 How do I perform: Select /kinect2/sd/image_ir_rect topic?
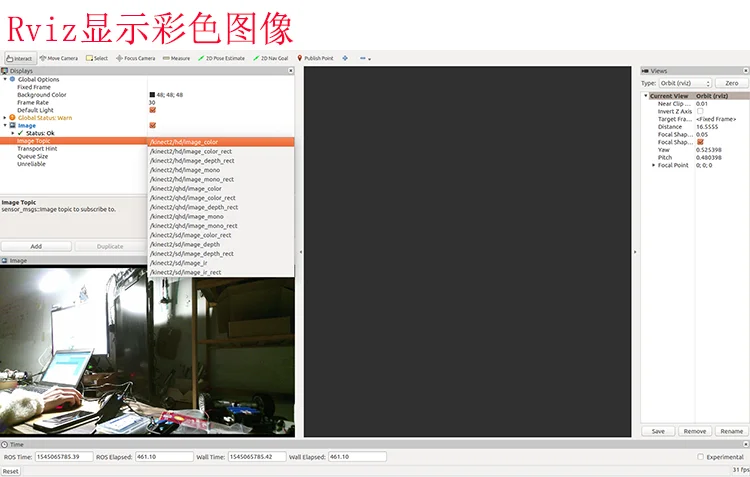coord(221,272)
